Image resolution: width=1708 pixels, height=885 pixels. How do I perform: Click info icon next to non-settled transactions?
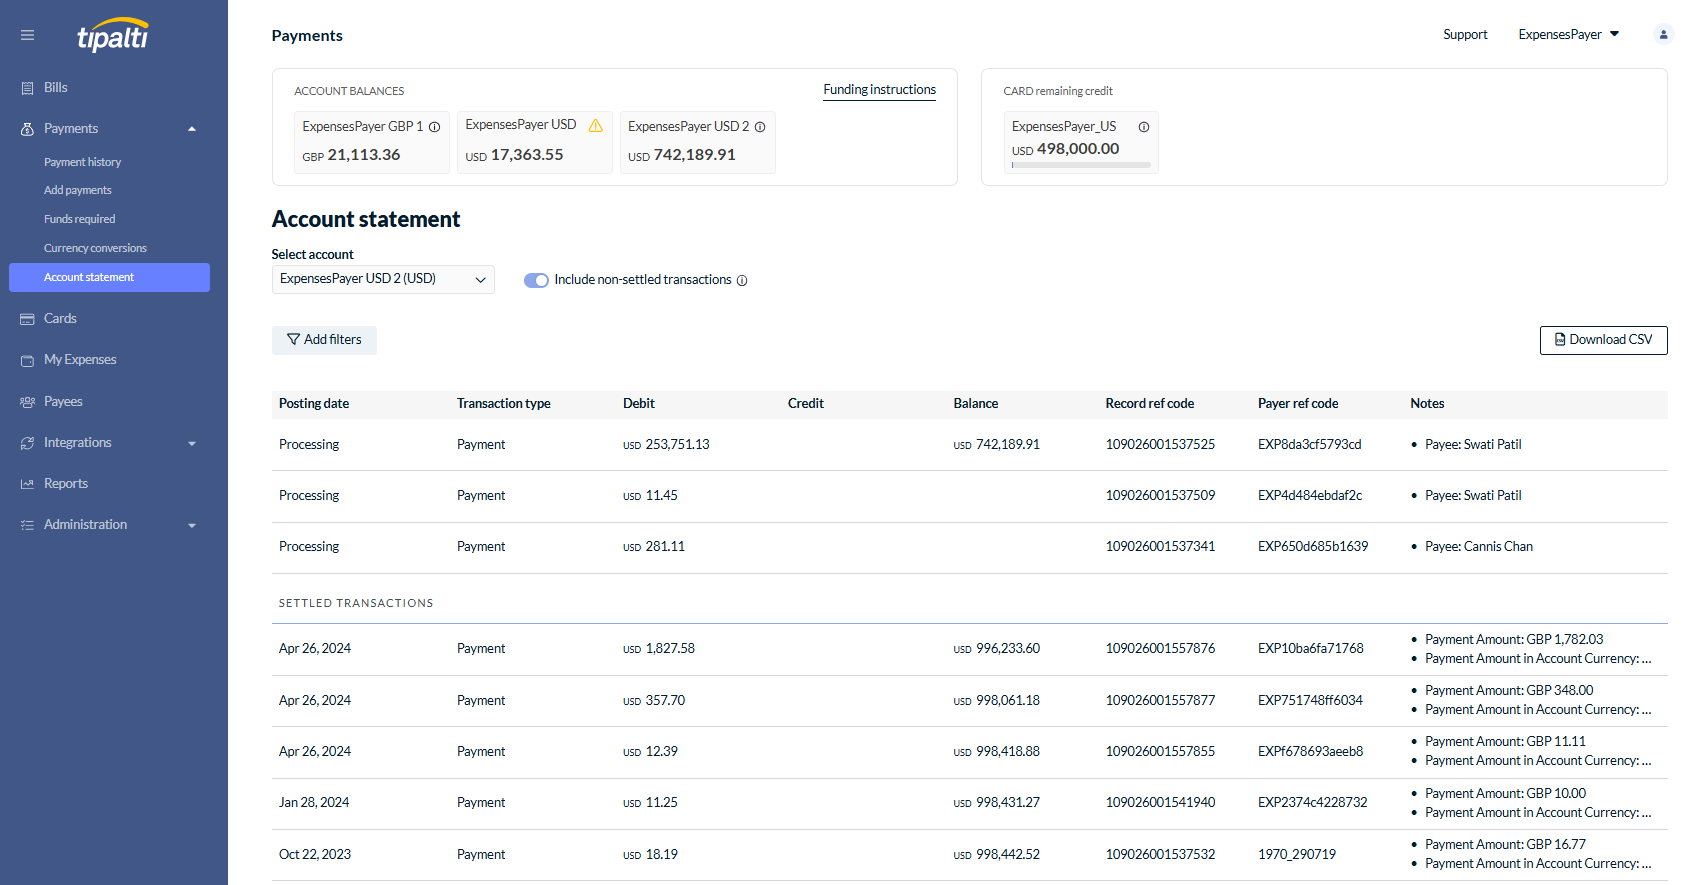(742, 281)
